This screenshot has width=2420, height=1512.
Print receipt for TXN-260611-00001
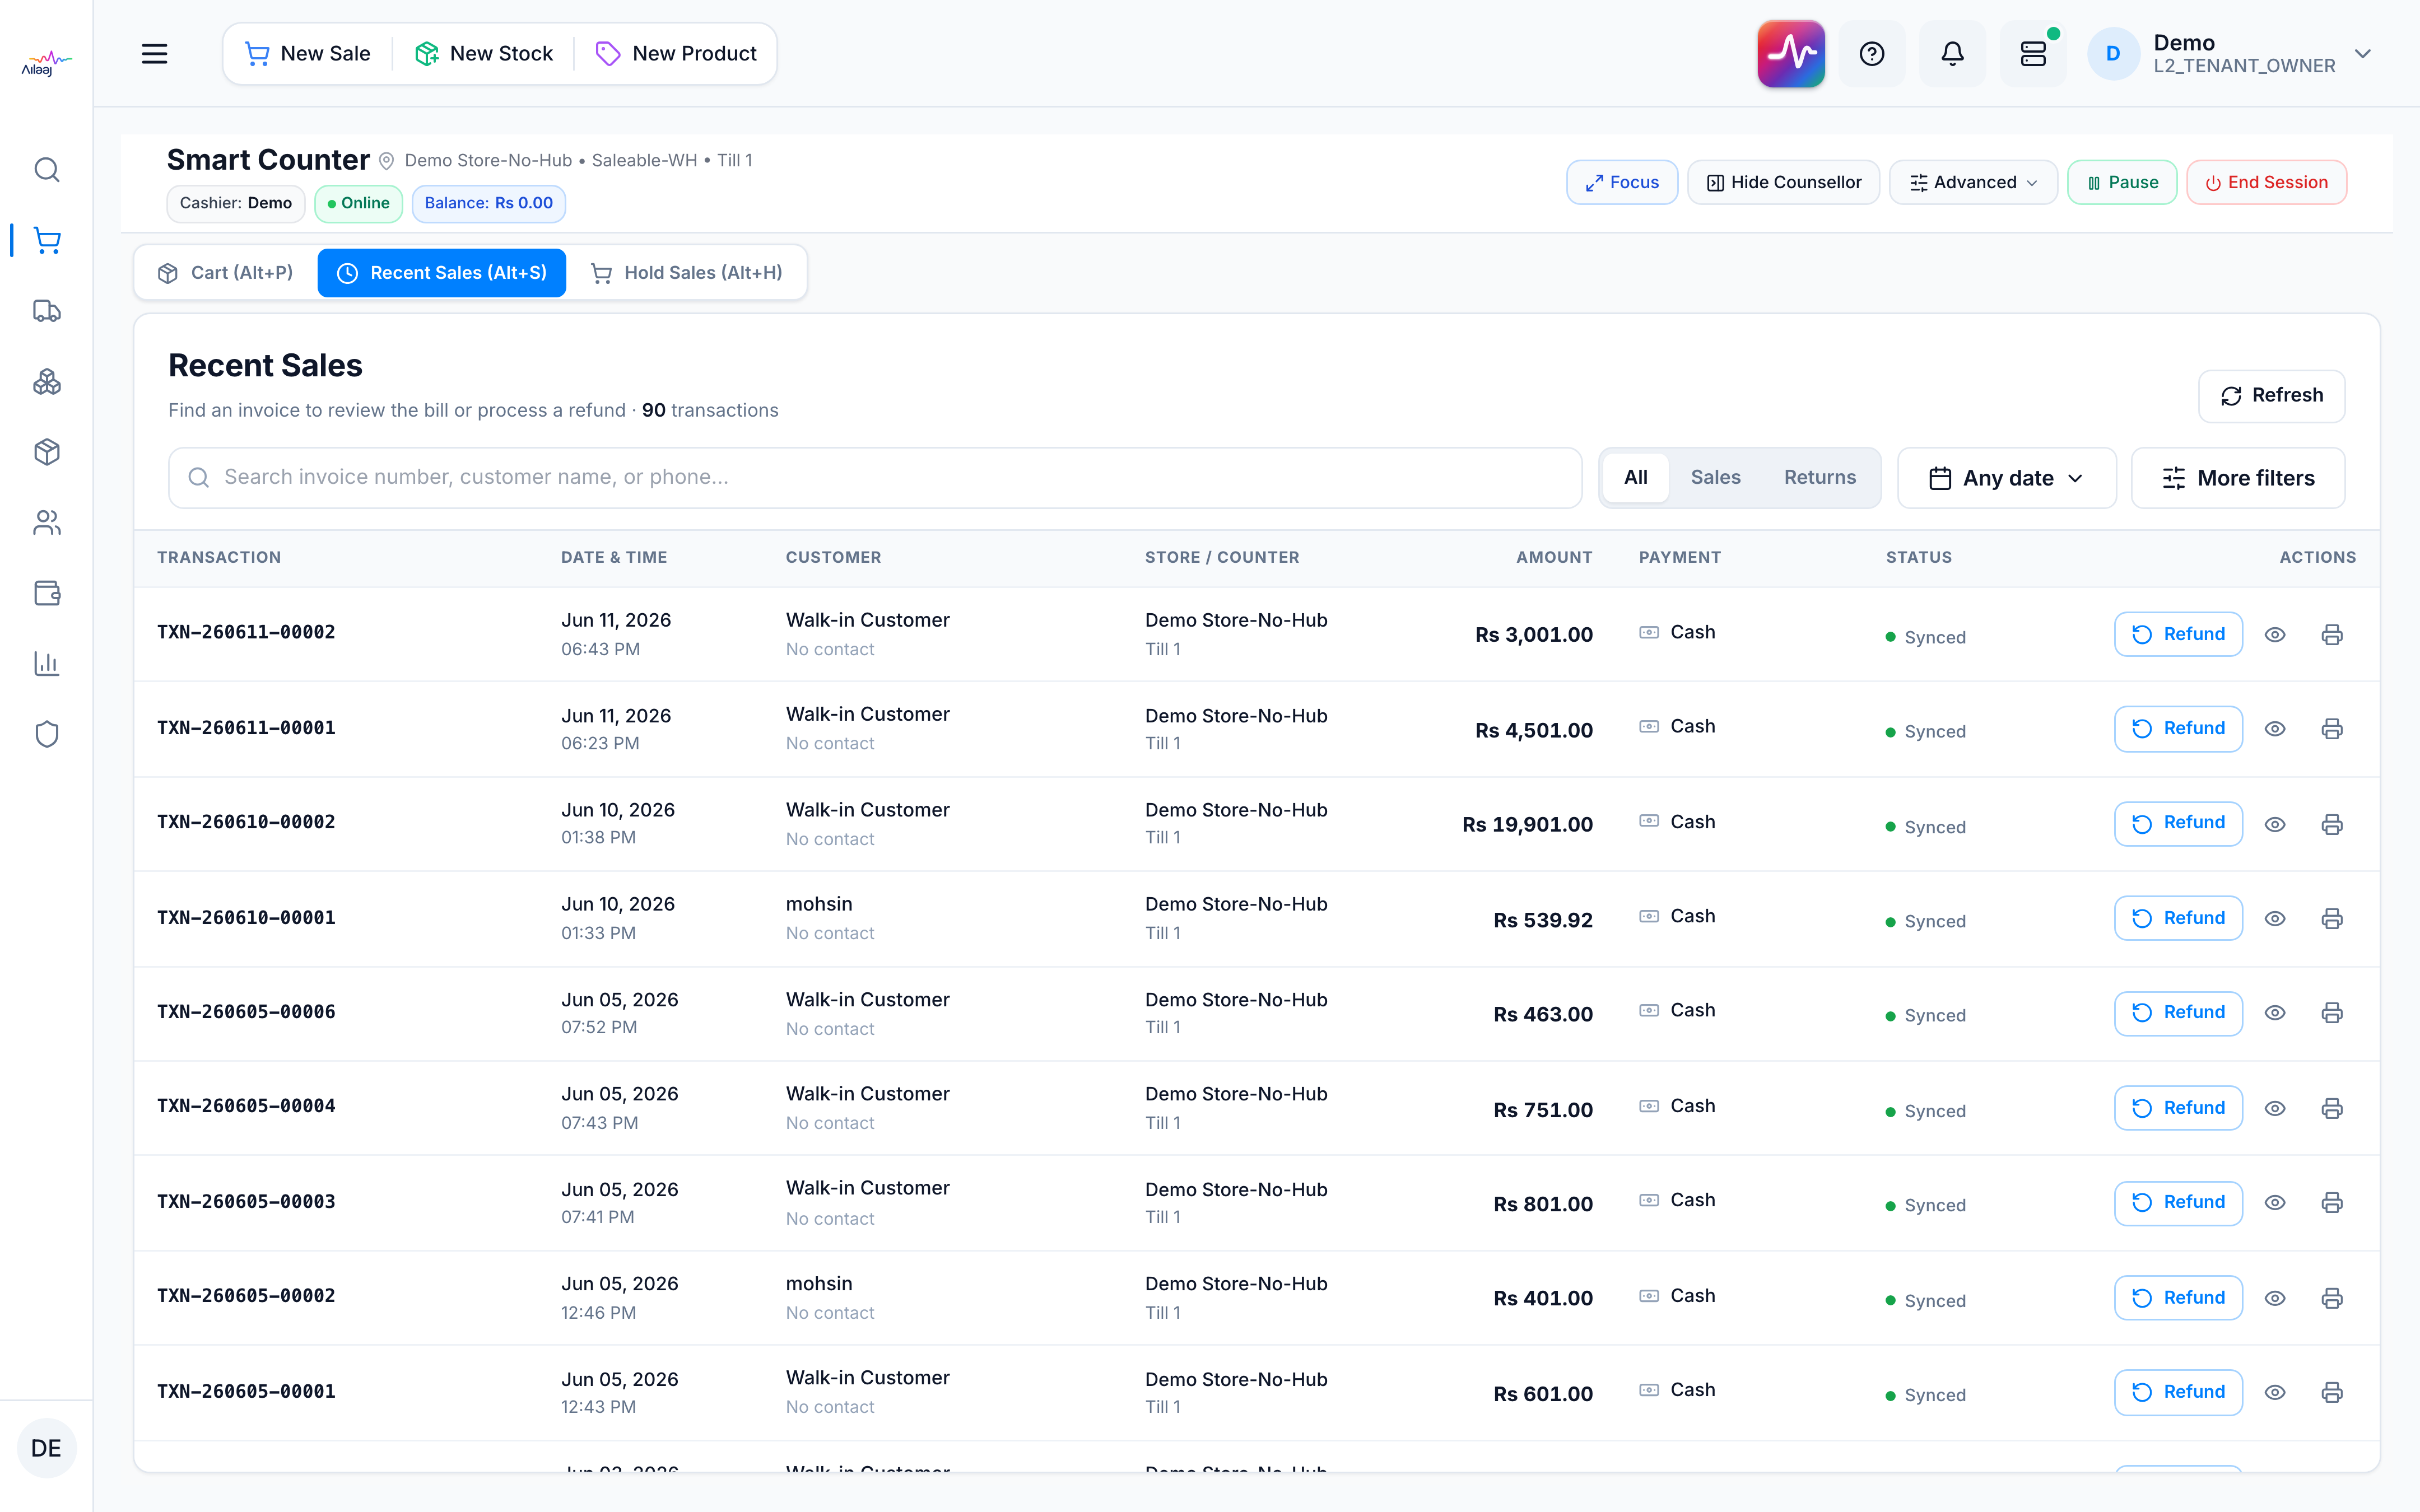(2332, 729)
